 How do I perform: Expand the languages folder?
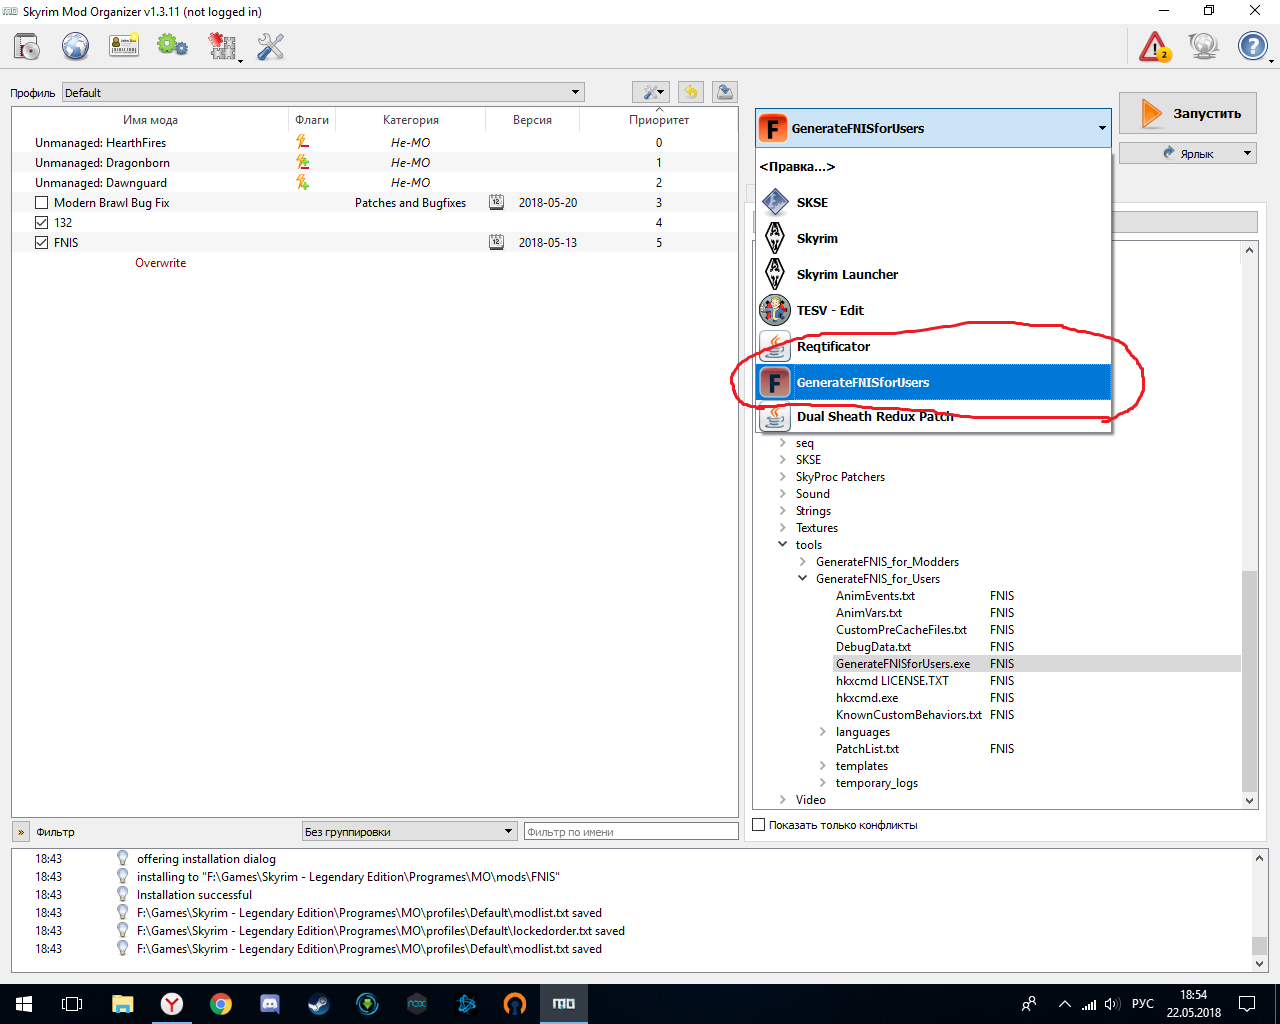[823, 732]
